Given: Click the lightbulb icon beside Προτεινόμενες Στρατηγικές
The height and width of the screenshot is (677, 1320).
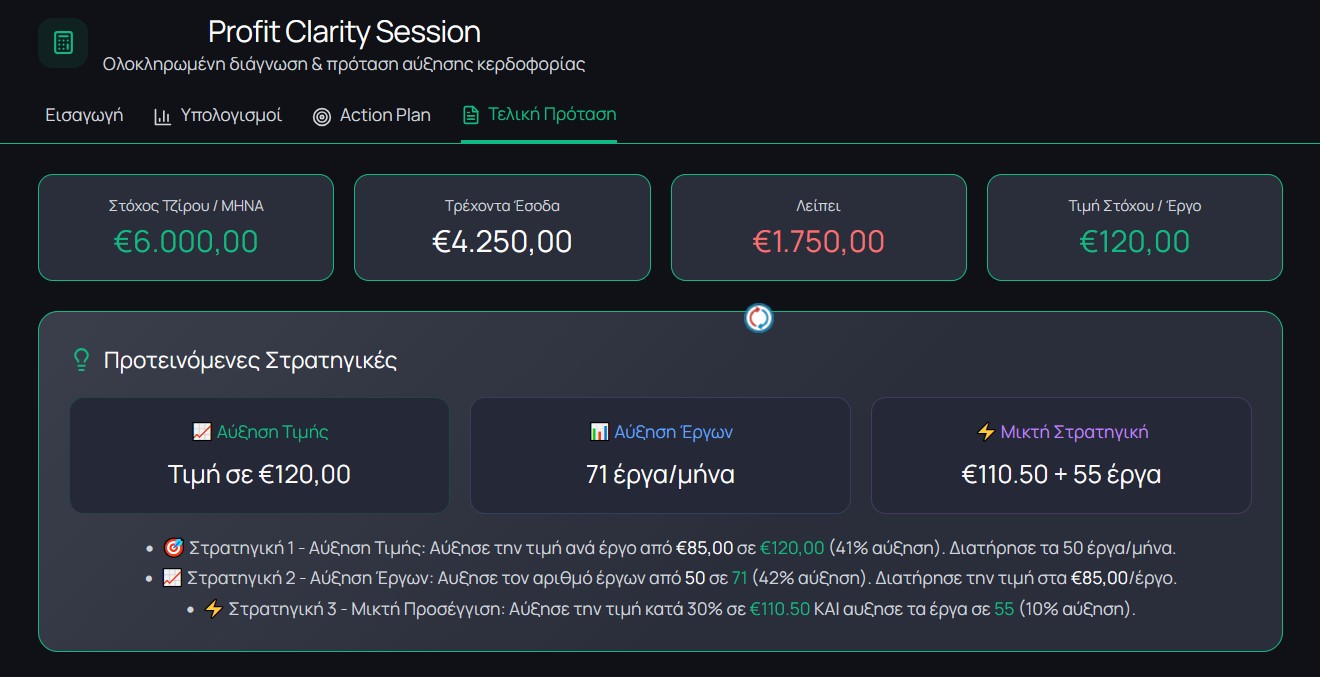Looking at the screenshot, I should click(x=82, y=360).
